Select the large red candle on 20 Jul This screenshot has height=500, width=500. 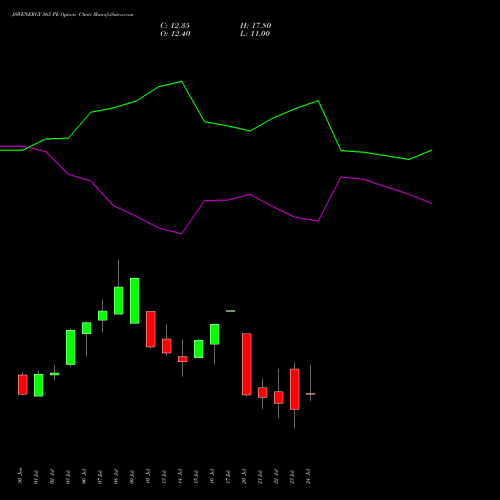point(247,364)
